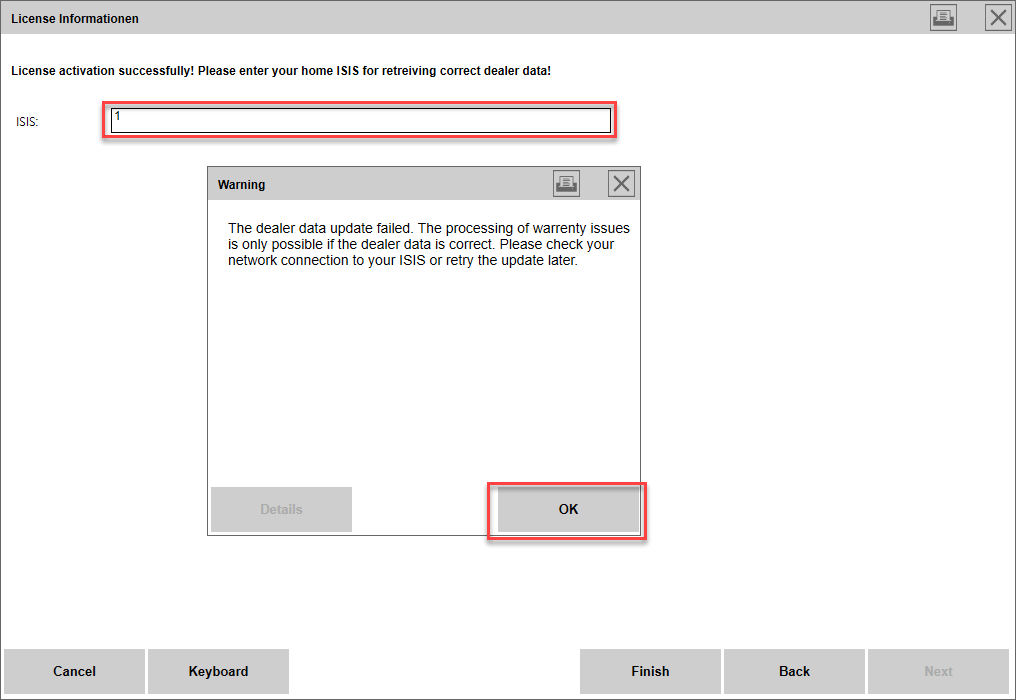Viewport: 1016px width, 700px height.
Task: Open the on-screen Keyboard
Action: coord(218,671)
